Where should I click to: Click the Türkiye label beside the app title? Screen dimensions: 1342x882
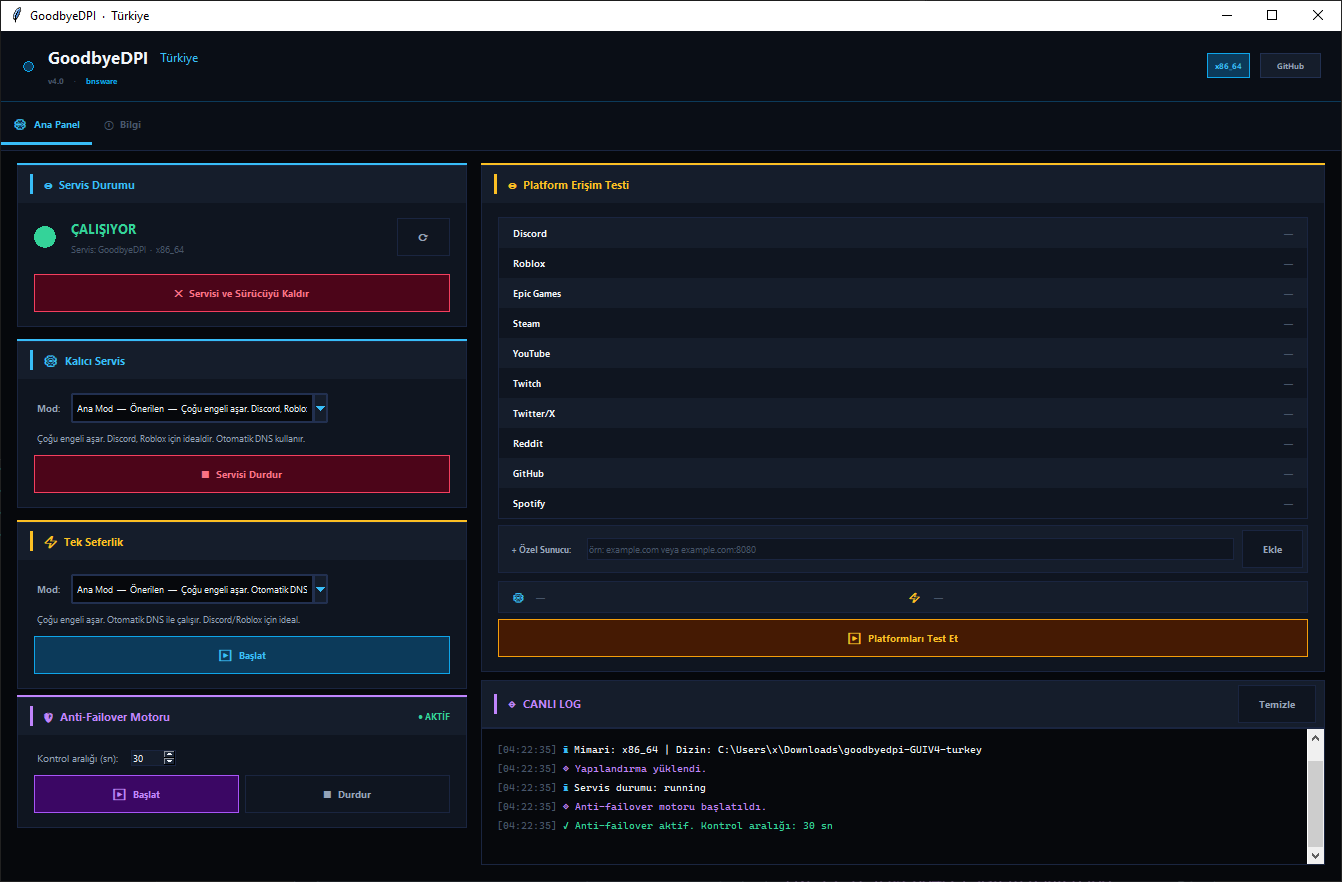pyautogui.click(x=179, y=58)
